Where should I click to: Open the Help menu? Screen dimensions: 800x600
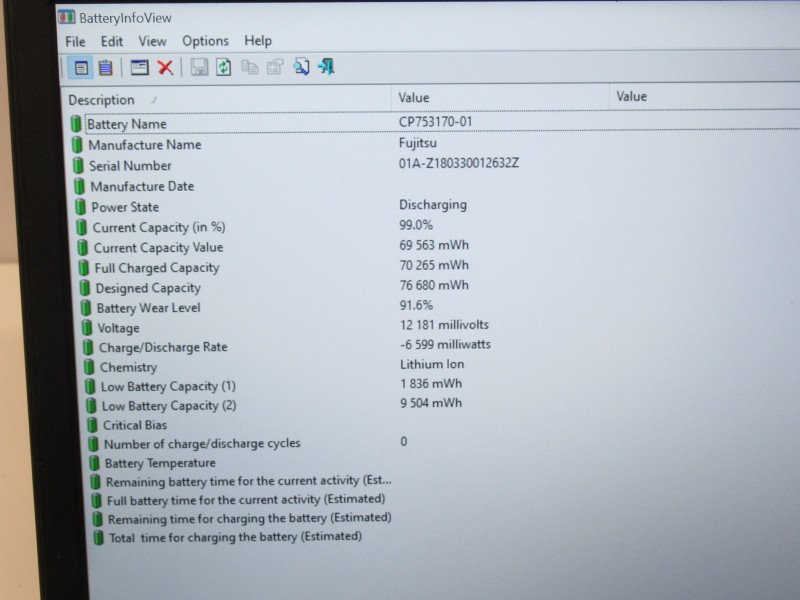(258, 41)
